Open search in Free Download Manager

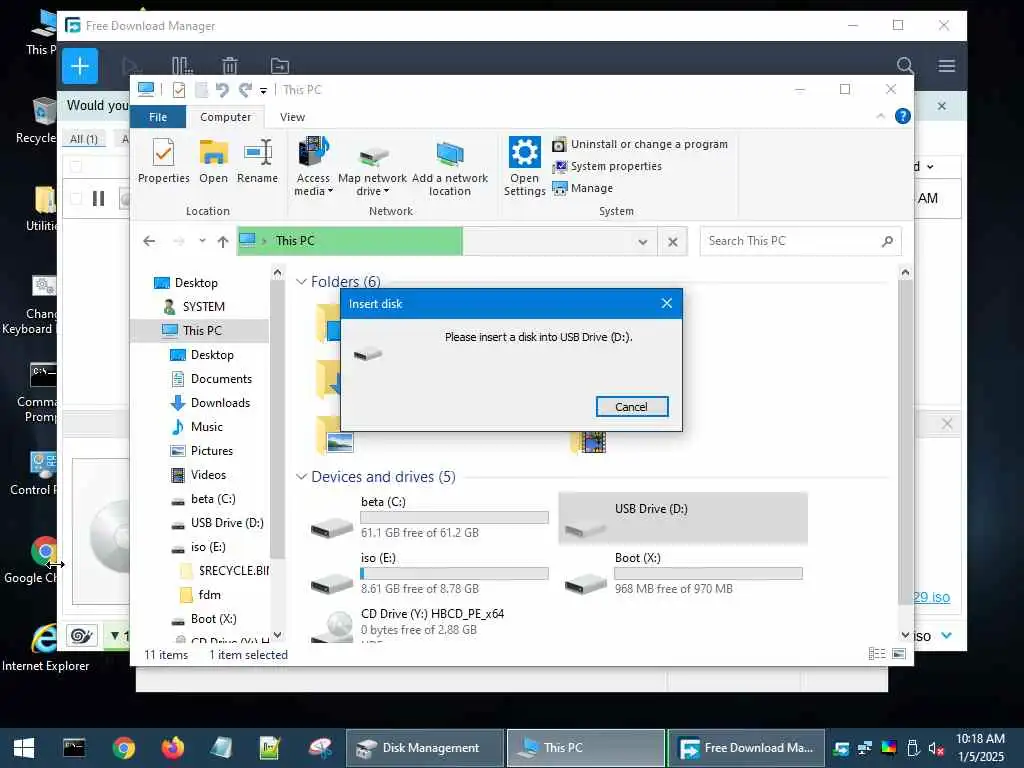[x=904, y=65]
